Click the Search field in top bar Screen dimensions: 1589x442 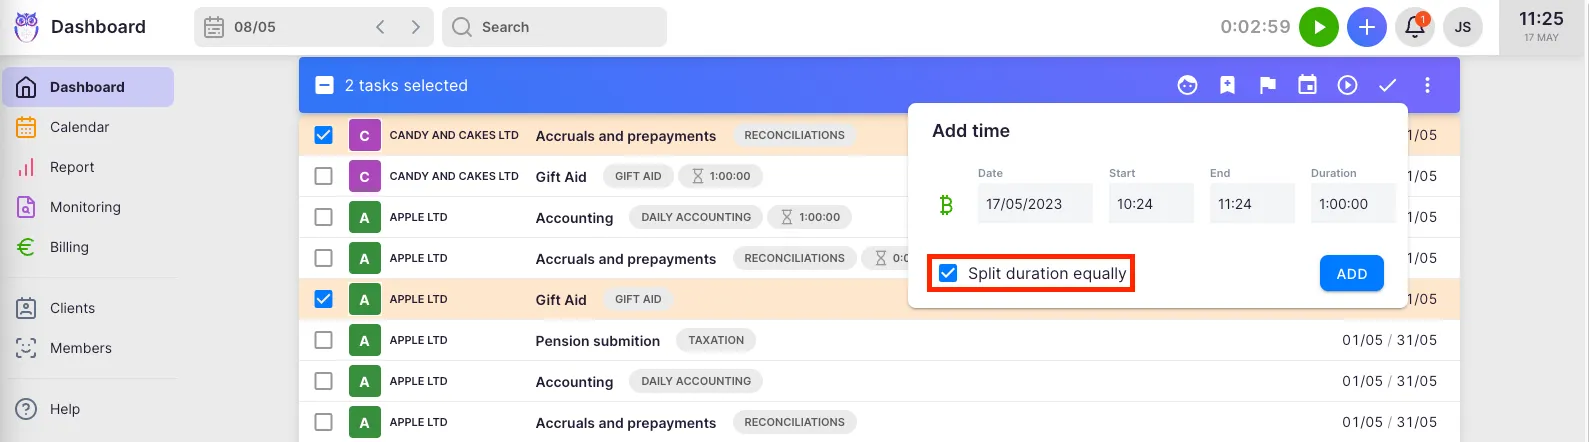[x=555, y=27]
